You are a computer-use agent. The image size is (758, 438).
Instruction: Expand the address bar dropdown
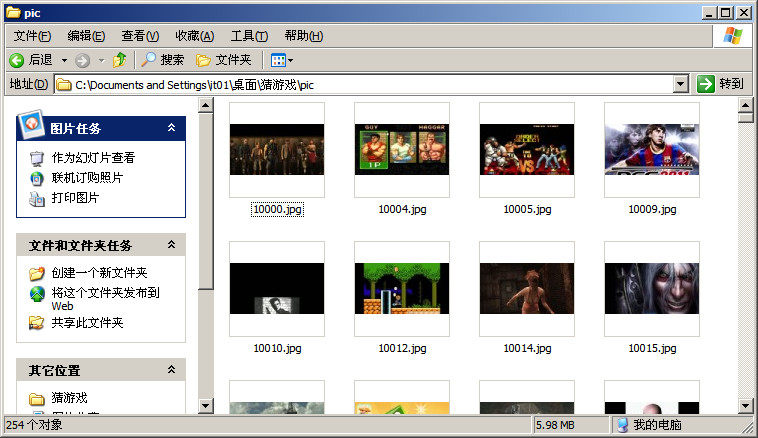tap(681, 85)
